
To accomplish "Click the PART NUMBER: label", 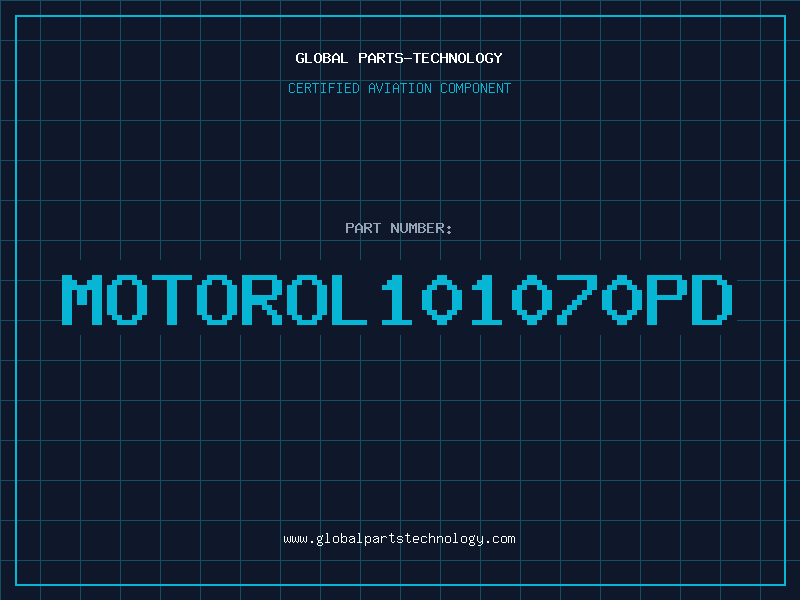I will pos(399,228).
